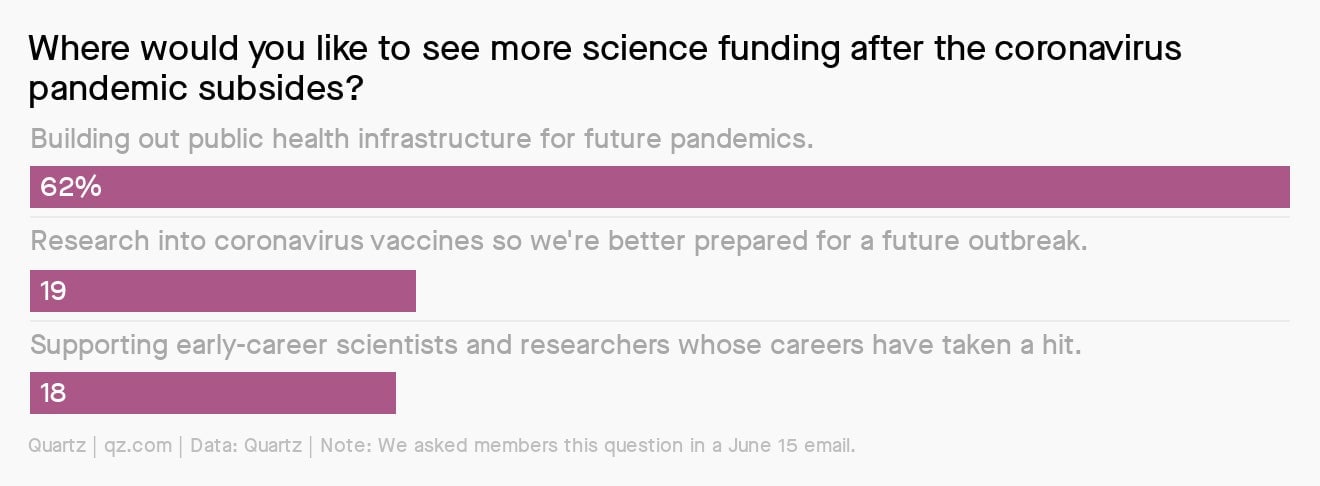Image resolution: width=1320 pixels, height=486 pixels.
Task: Click the June 15 email note
Action: pos(588,446)
